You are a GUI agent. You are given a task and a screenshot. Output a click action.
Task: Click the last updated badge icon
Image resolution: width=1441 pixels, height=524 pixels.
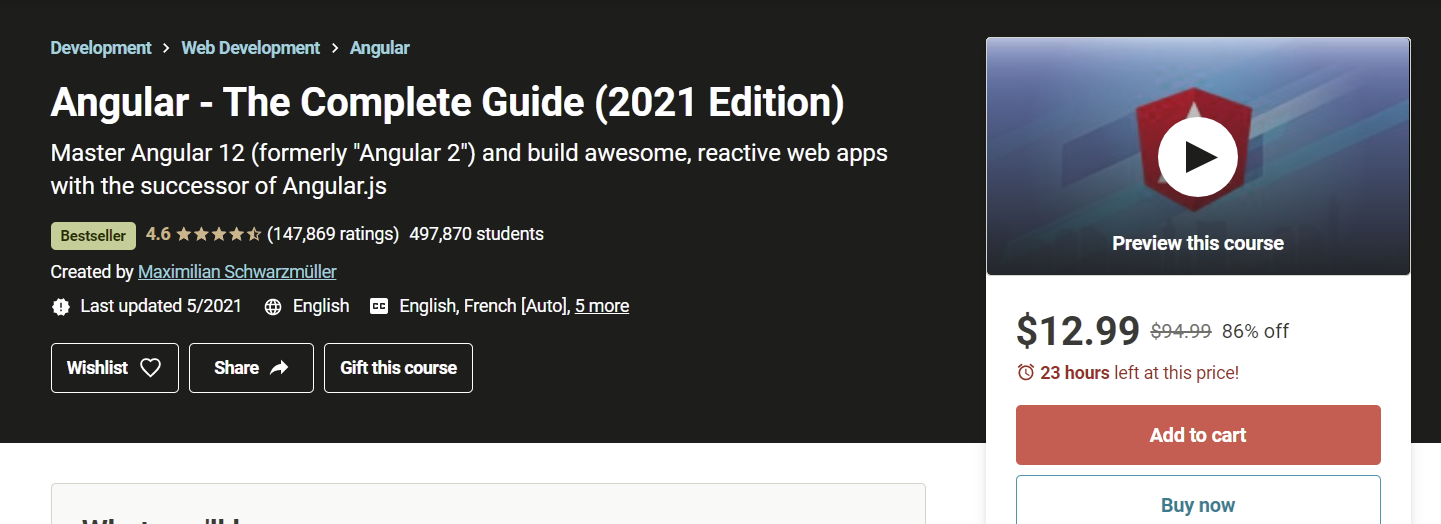point(61,307)
